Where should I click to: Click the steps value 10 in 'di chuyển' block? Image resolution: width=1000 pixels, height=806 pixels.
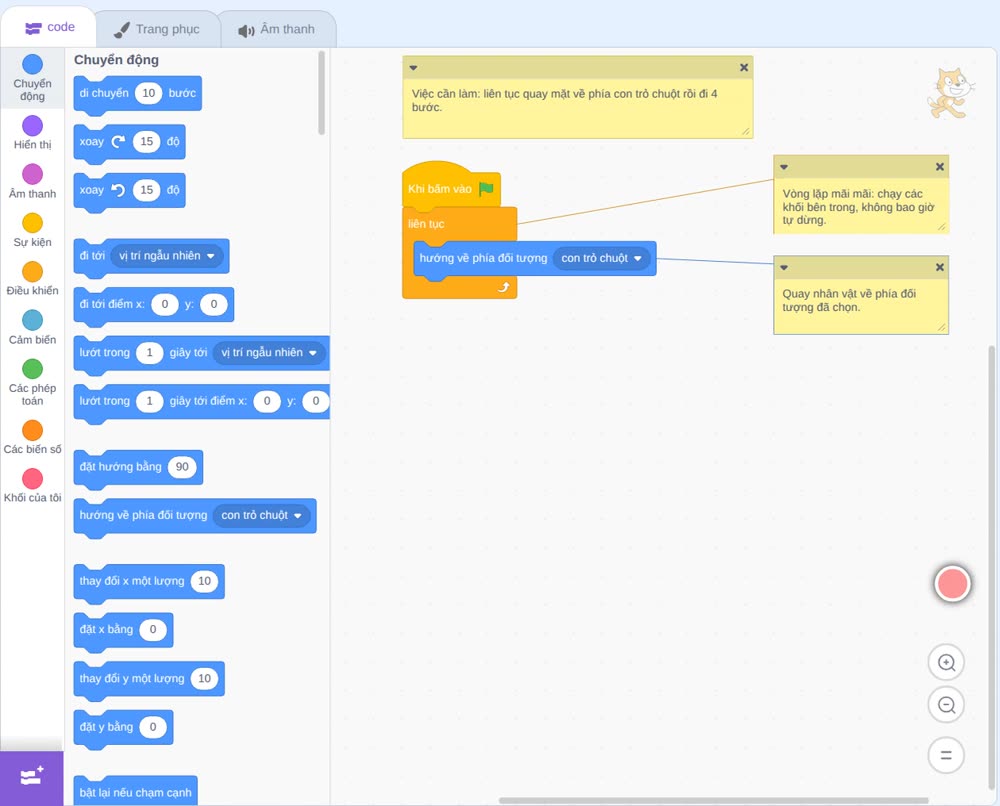tap(149, 93)
